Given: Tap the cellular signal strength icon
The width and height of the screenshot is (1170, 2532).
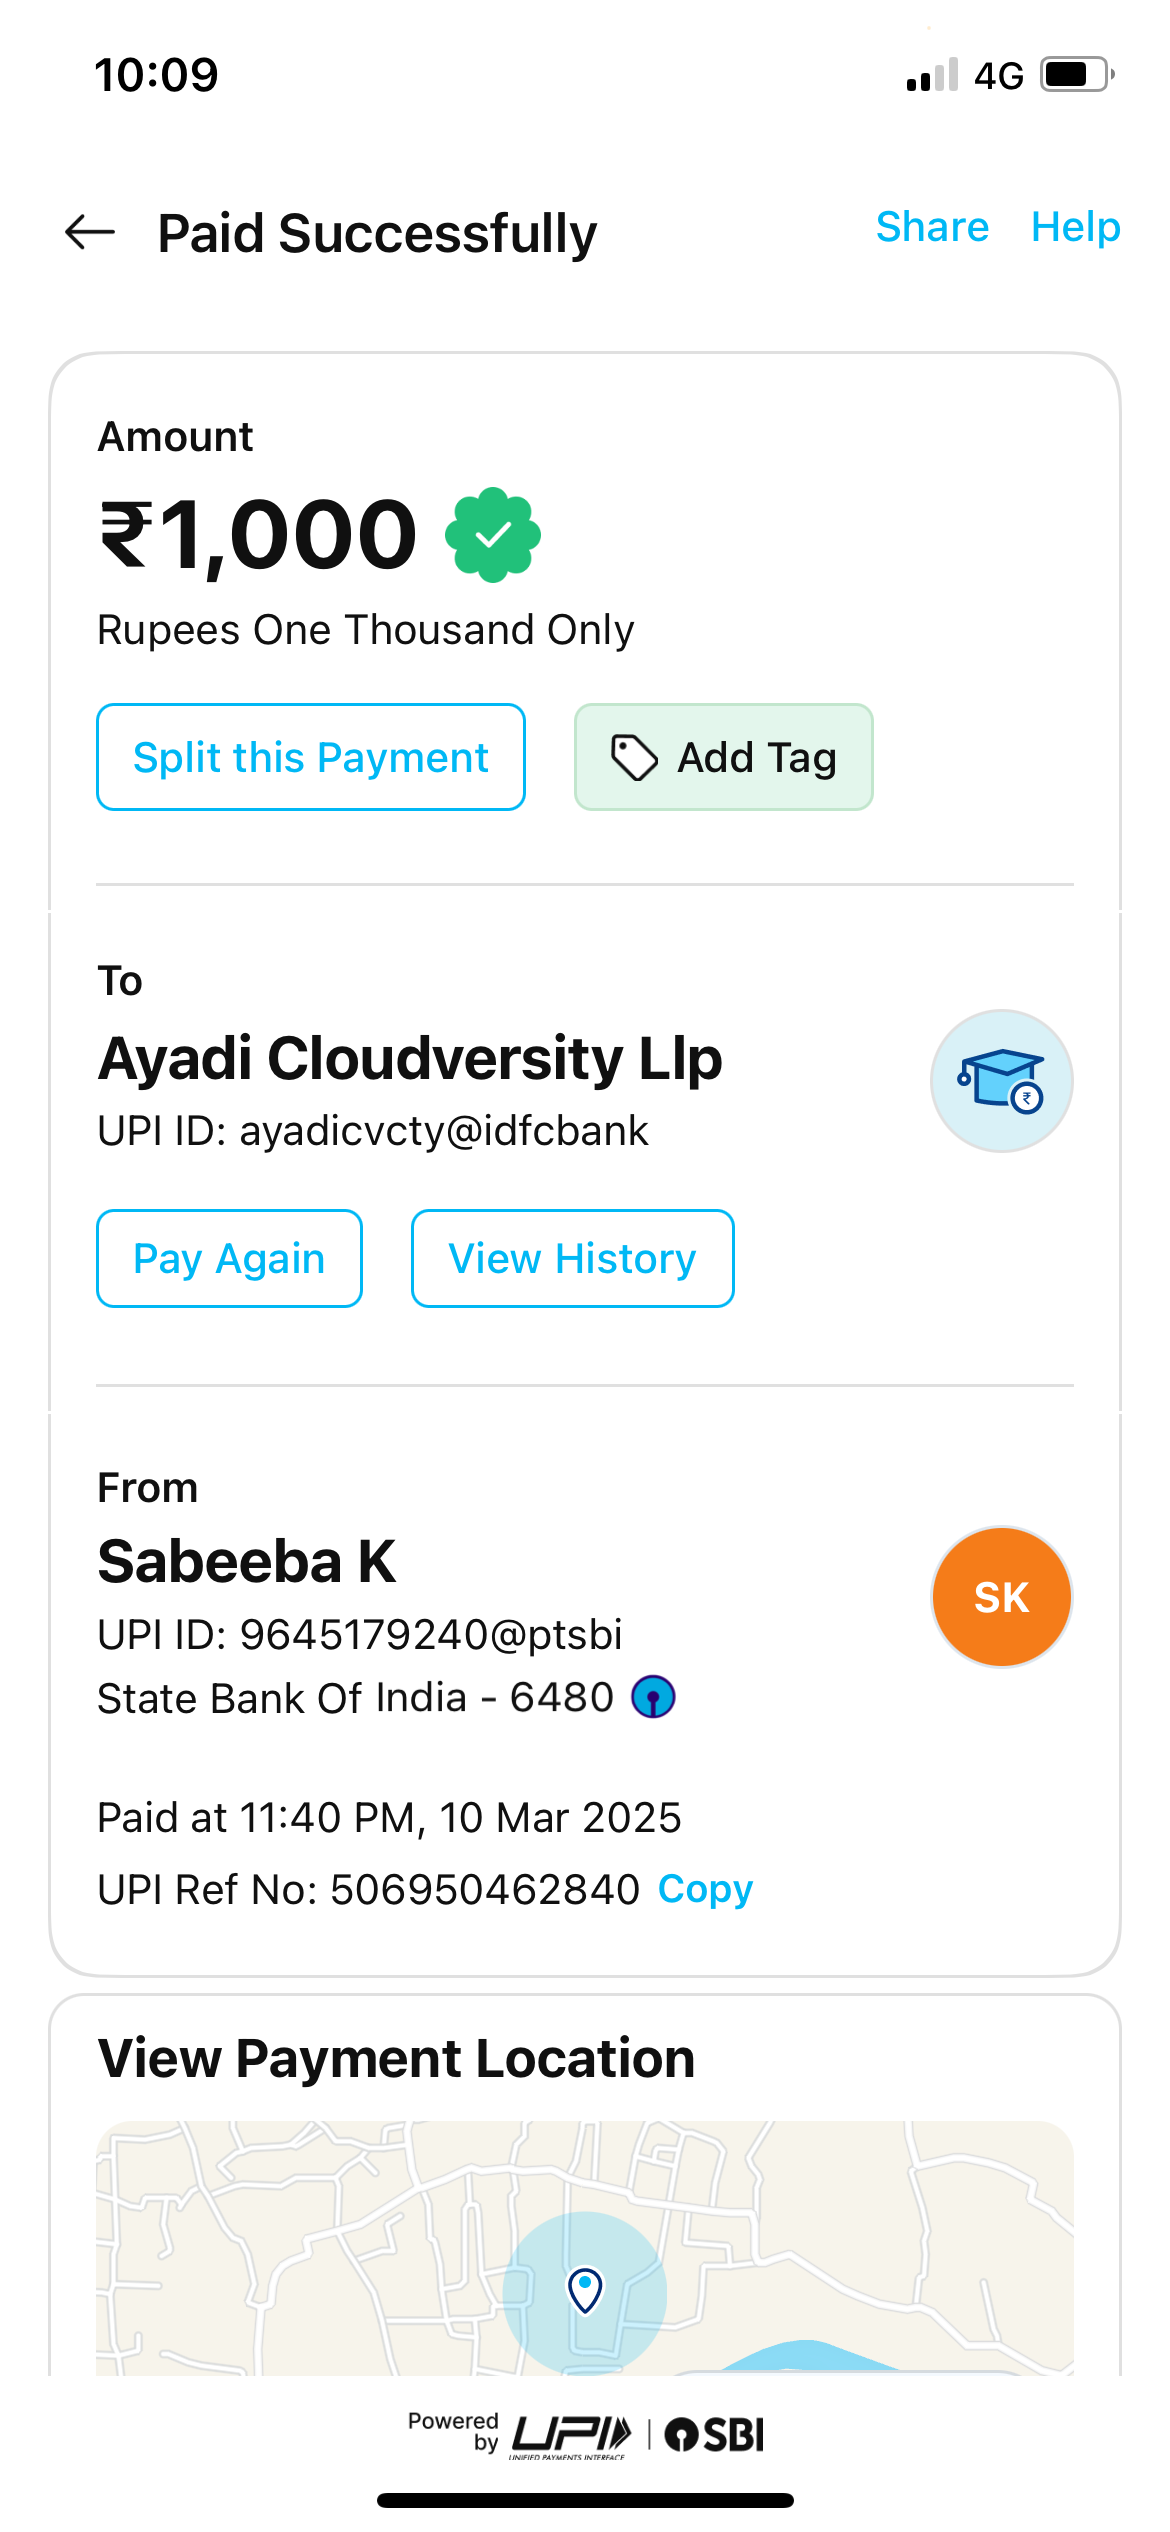Looking at the screenshot, I should 932,76.
